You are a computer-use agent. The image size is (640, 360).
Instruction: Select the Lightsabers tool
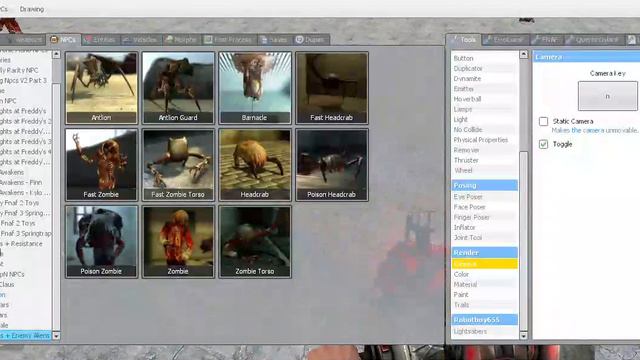484,331
